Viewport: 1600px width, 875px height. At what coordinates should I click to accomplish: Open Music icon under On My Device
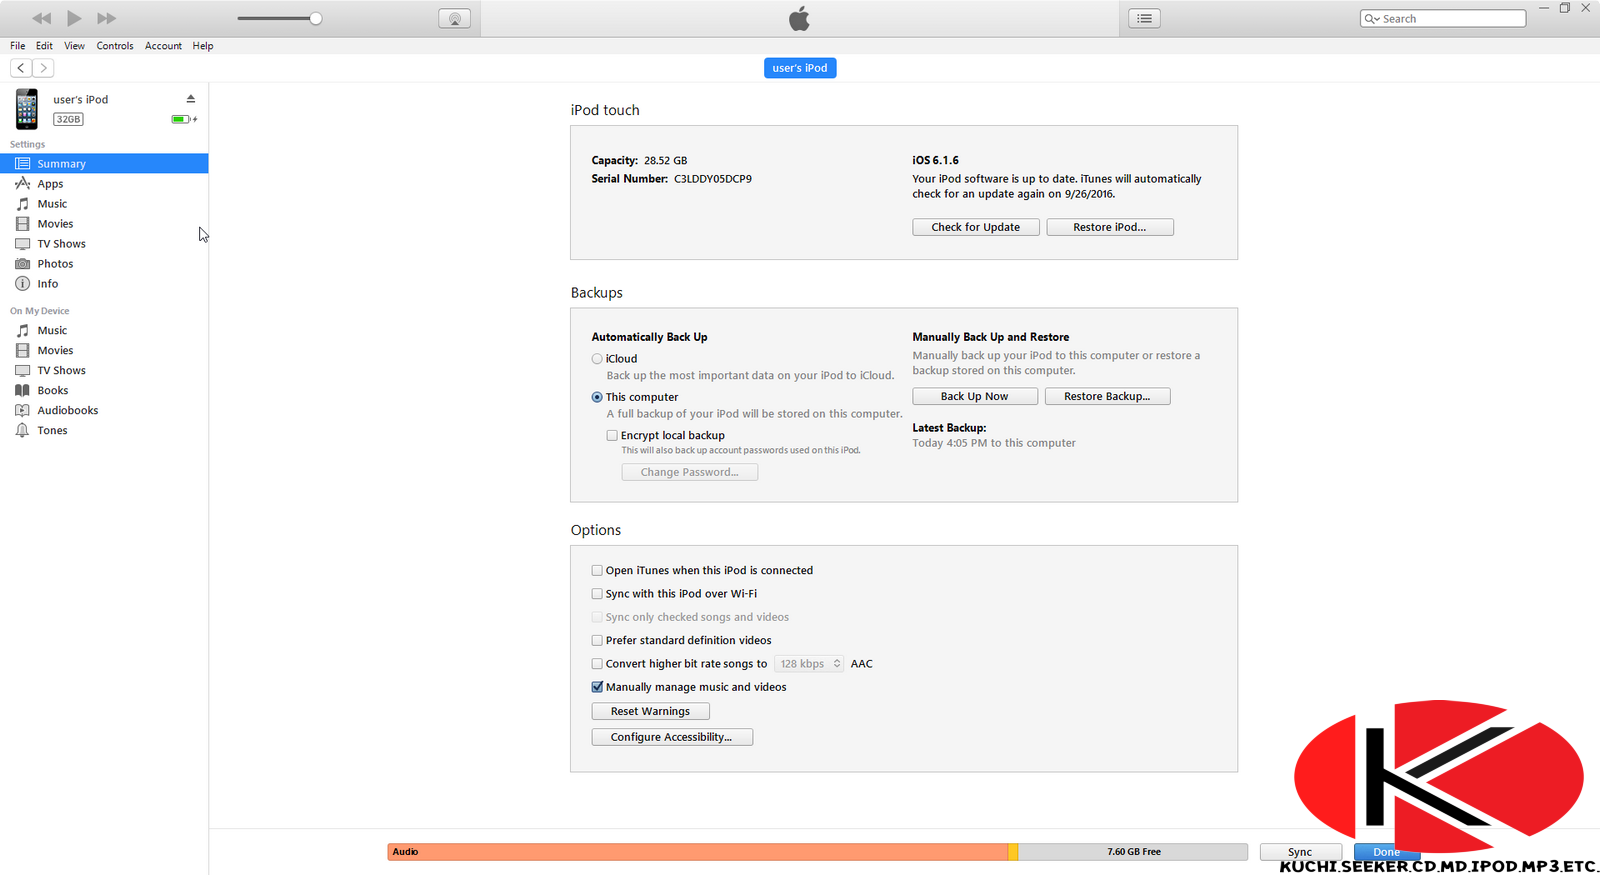22,330
